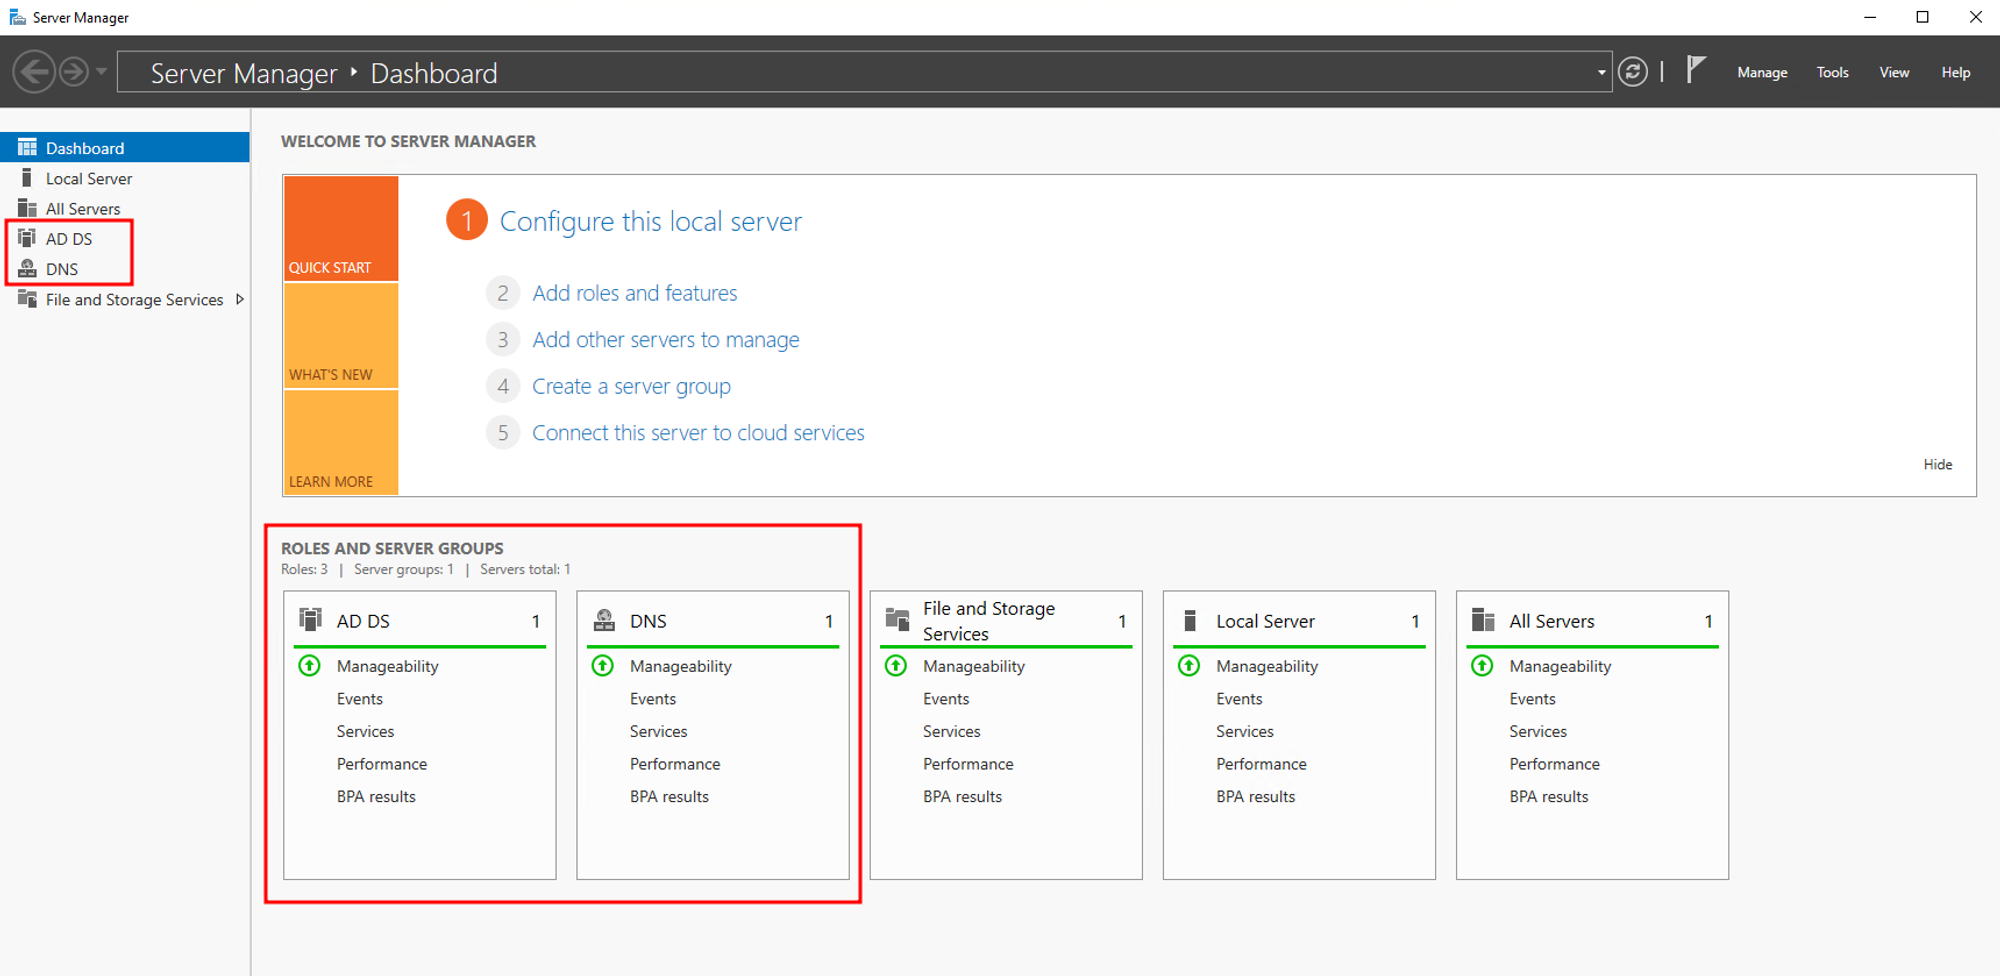Open the navigation history dropdown arrow
Viewport: 2000px width, 976px height.
pyautogui.click(x=101, y=72)
